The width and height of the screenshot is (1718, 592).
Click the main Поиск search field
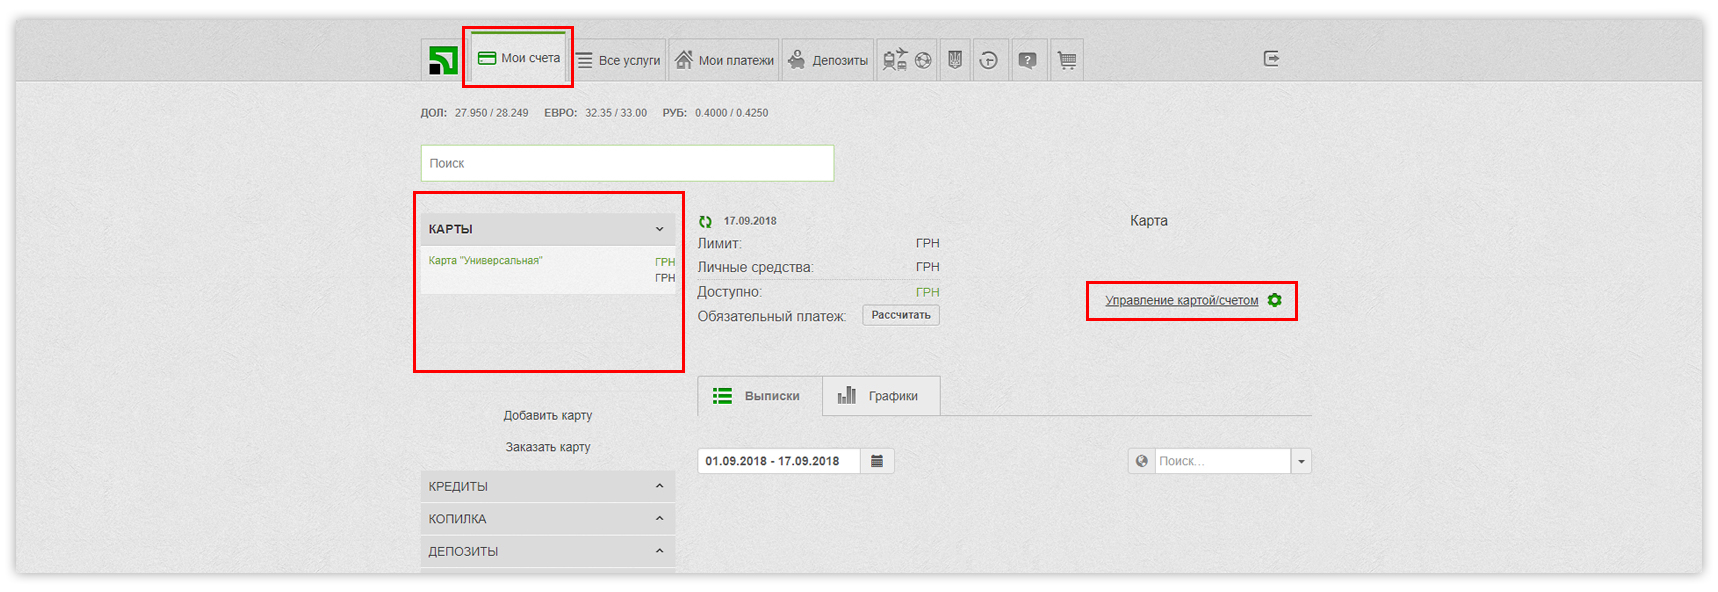(627, 163)
